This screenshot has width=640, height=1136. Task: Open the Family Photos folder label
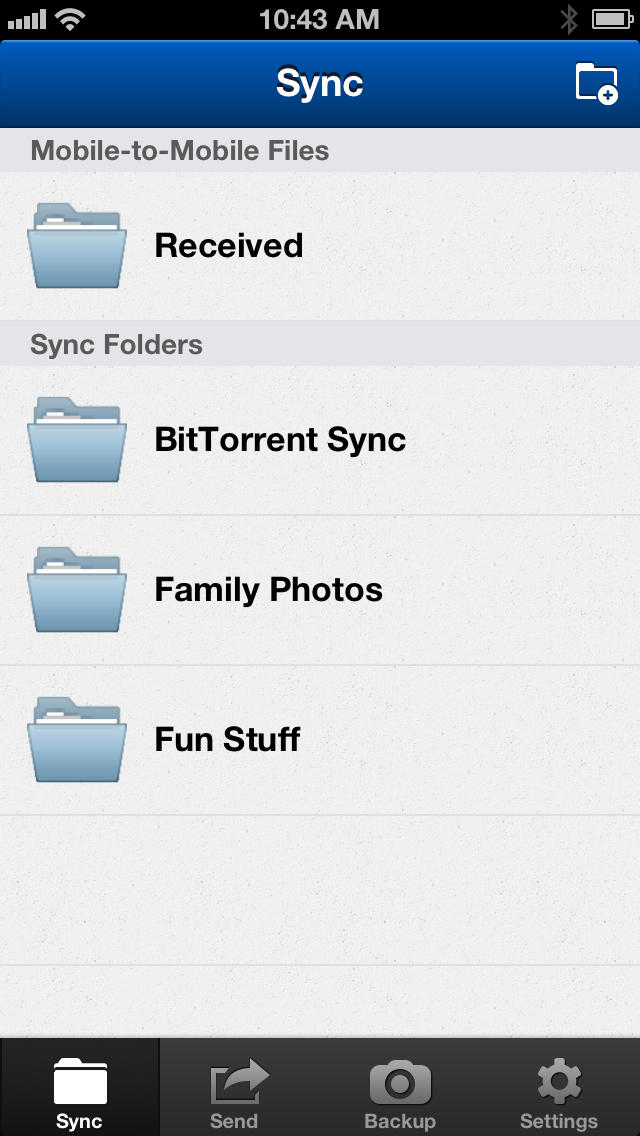(x=268, y=590)
